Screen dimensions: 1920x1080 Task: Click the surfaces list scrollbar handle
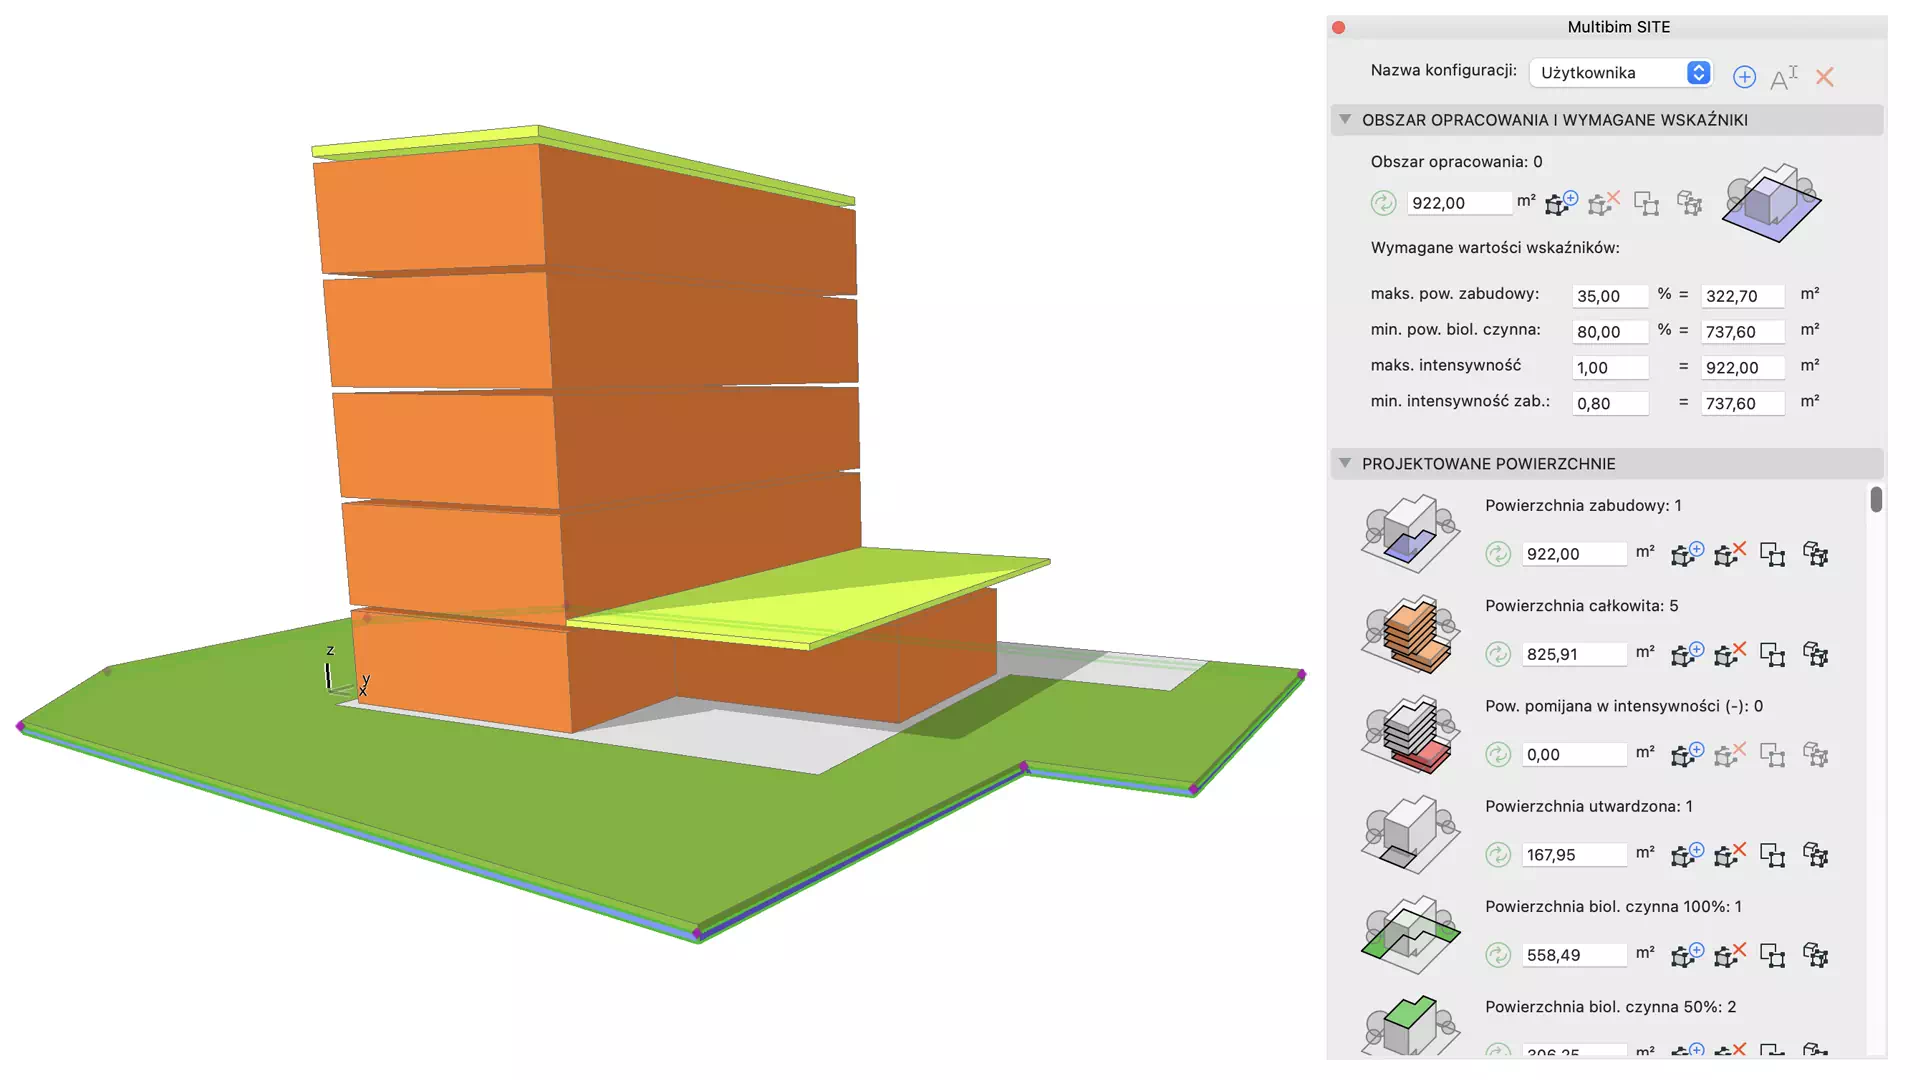tap(1876, 499)
